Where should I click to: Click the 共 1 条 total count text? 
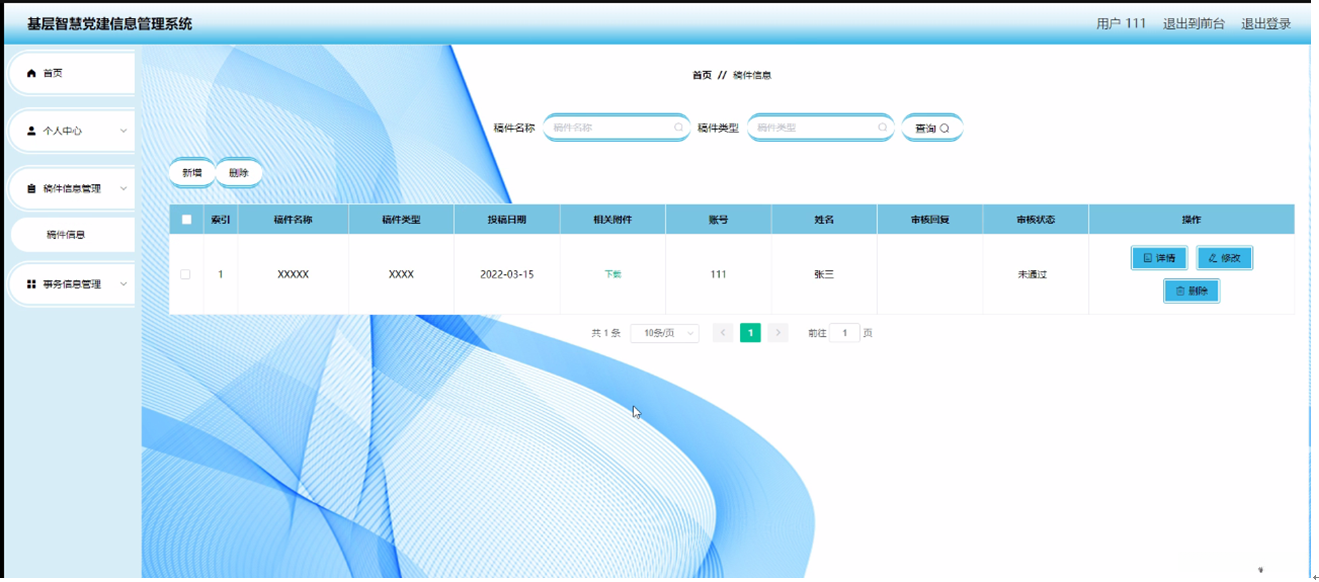point(606,333)
